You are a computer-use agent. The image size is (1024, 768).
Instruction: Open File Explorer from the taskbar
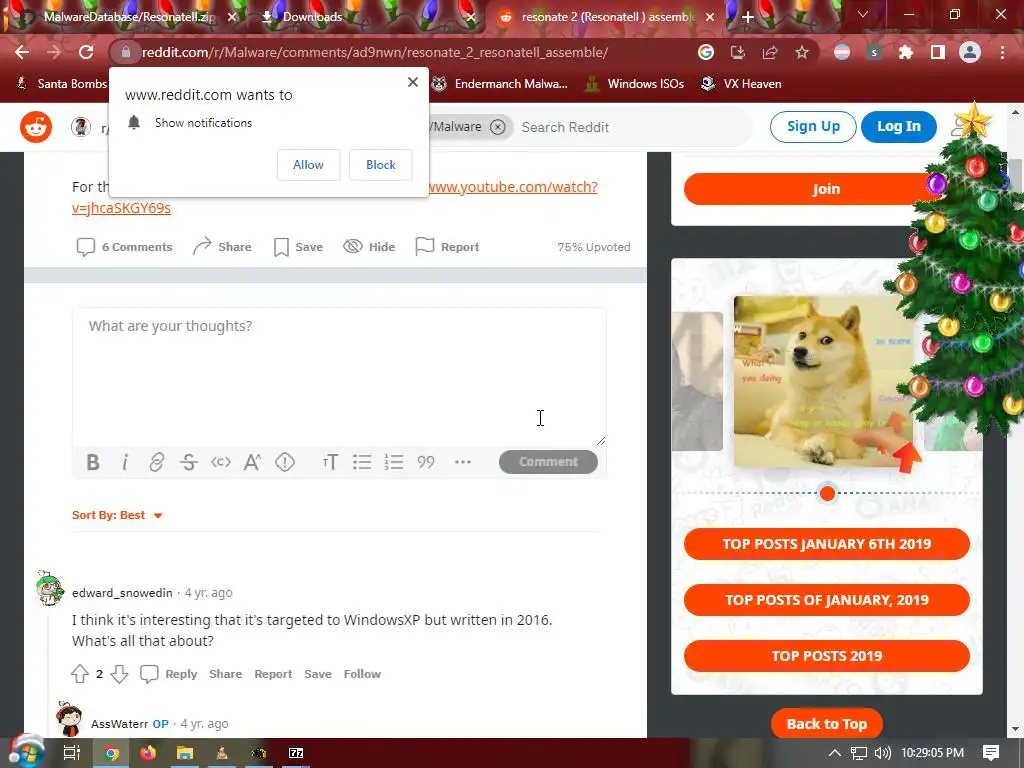(x=185, y=753)
